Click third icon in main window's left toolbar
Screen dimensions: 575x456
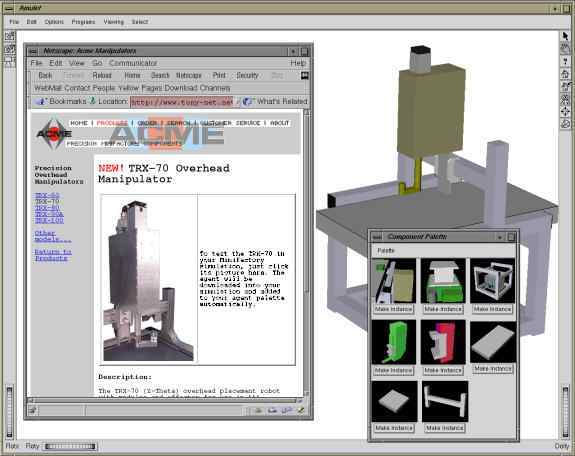point(10,61)
